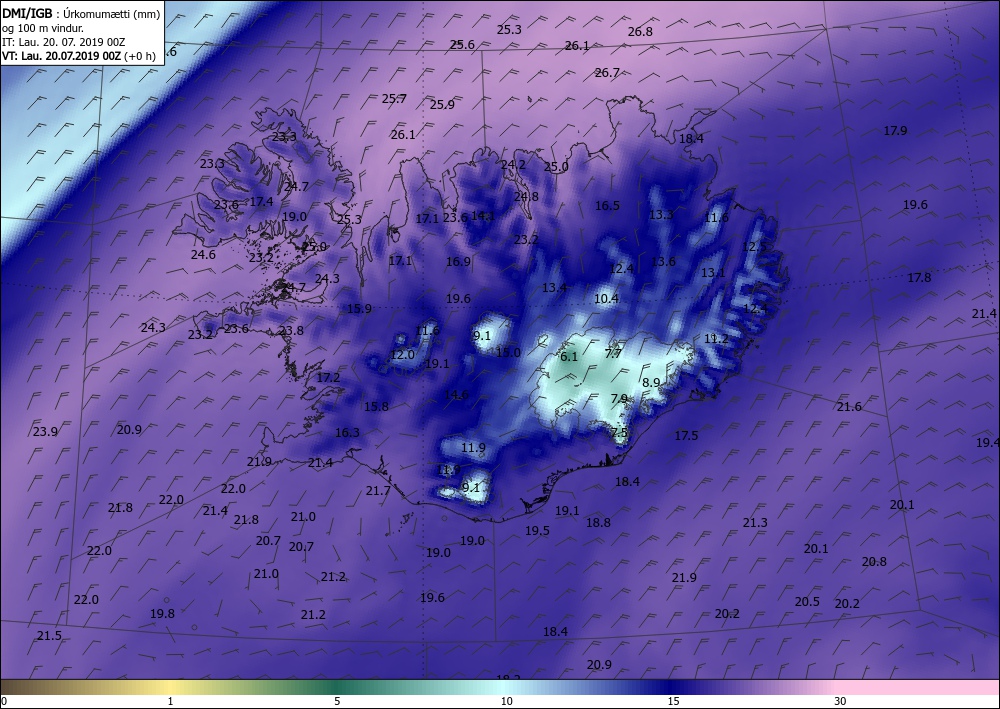
Task: Click the '30' label on the color scale
Action: click(x=840, y=701)
